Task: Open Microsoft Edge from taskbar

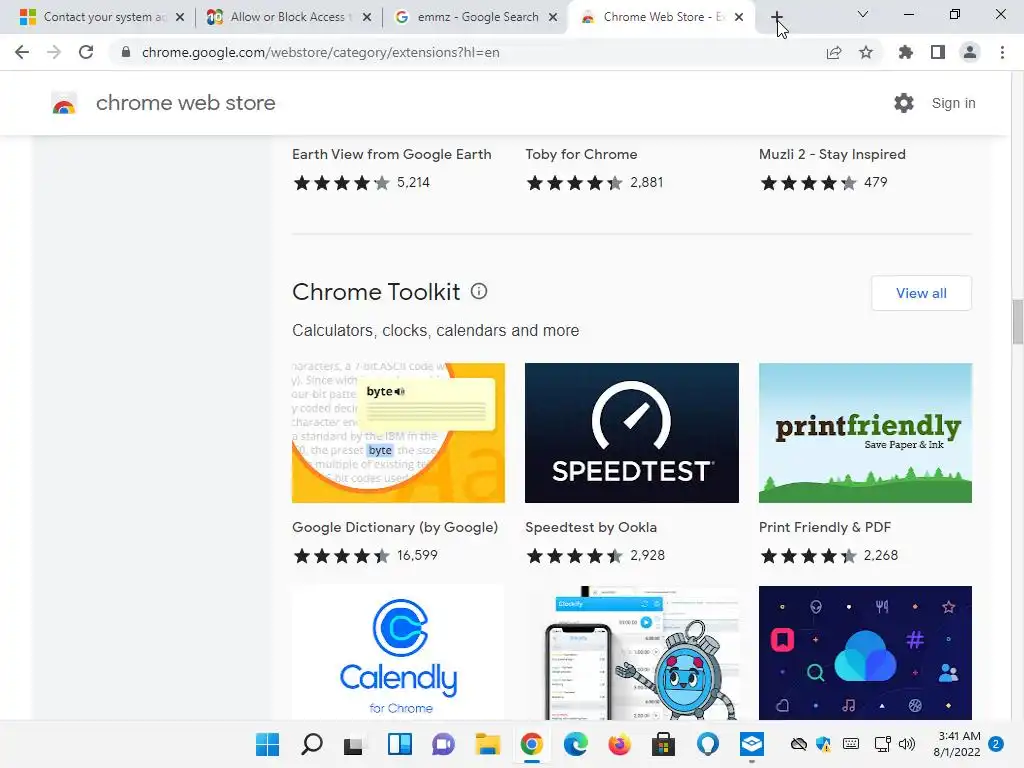Action: pos(575,744)
